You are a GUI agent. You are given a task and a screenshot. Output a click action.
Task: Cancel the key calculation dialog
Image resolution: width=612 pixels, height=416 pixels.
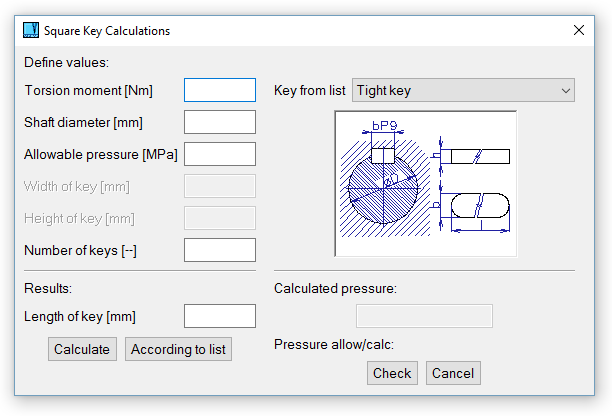453,373
